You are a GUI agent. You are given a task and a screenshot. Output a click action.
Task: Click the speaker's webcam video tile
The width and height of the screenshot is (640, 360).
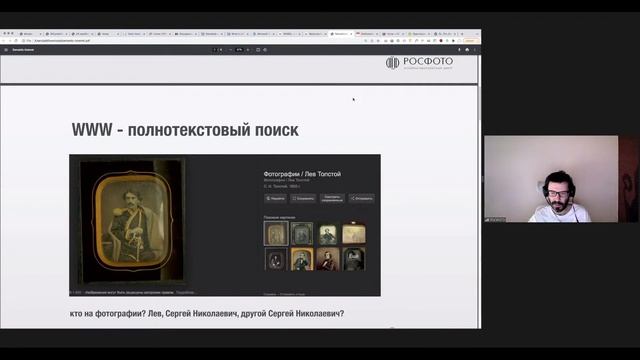pos(551,179)
